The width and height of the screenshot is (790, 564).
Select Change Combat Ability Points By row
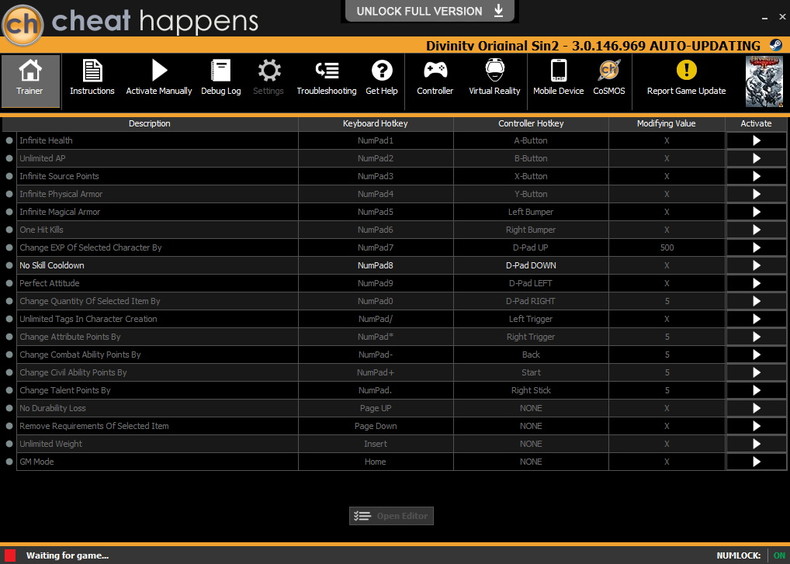(157, 355)
